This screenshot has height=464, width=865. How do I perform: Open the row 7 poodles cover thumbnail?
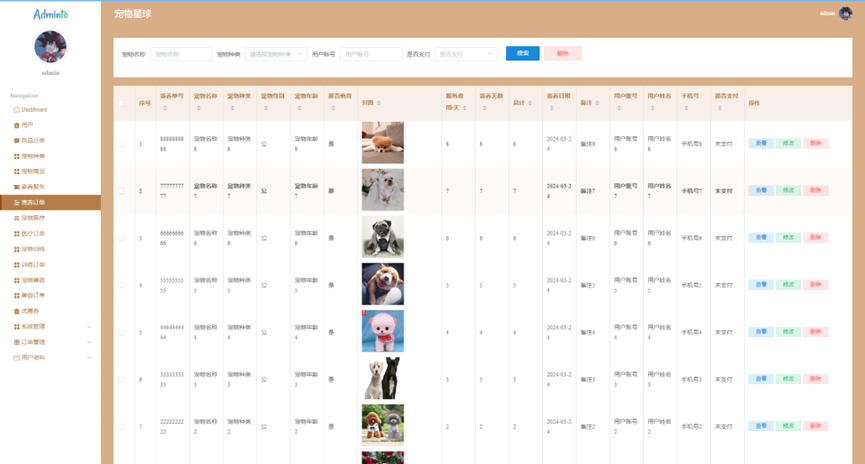383,425
